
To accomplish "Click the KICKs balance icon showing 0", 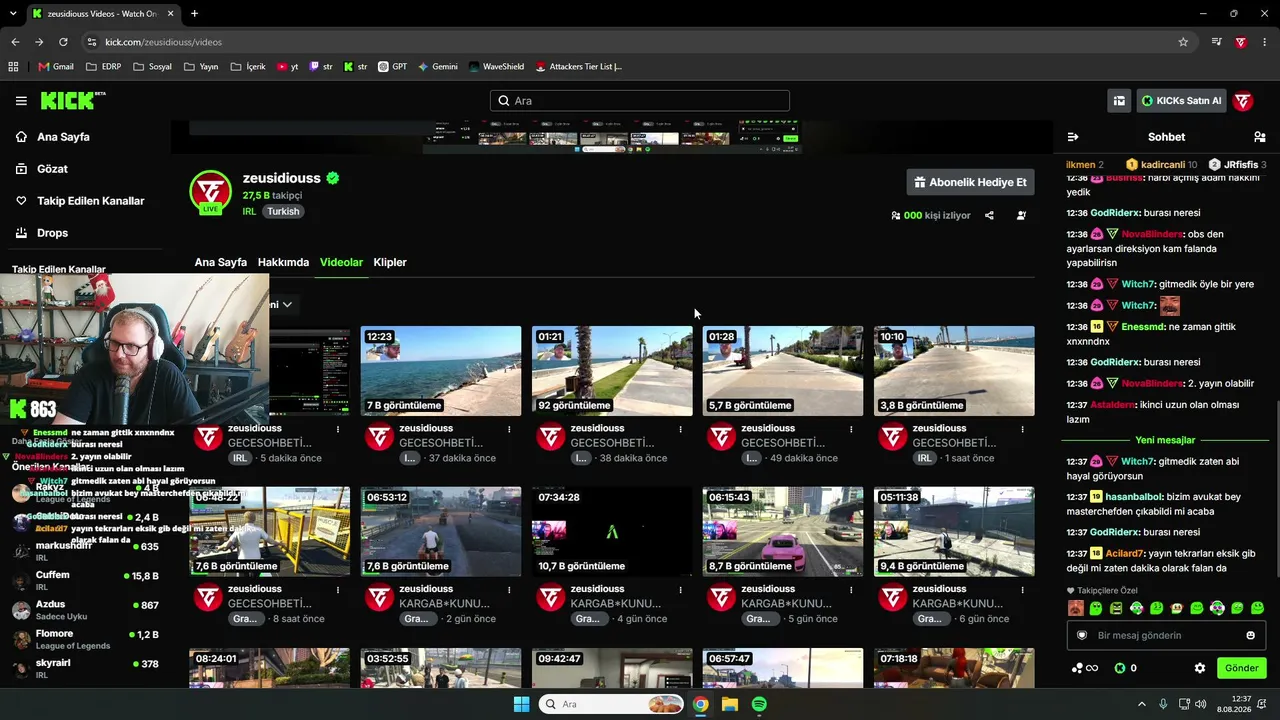I will click(1125, 668).
